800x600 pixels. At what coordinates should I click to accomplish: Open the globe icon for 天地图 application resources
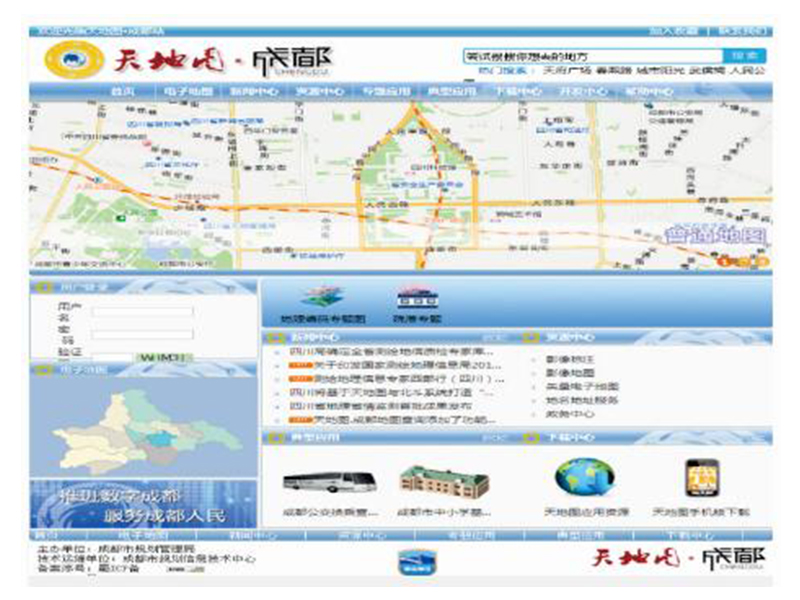[585, 478]
